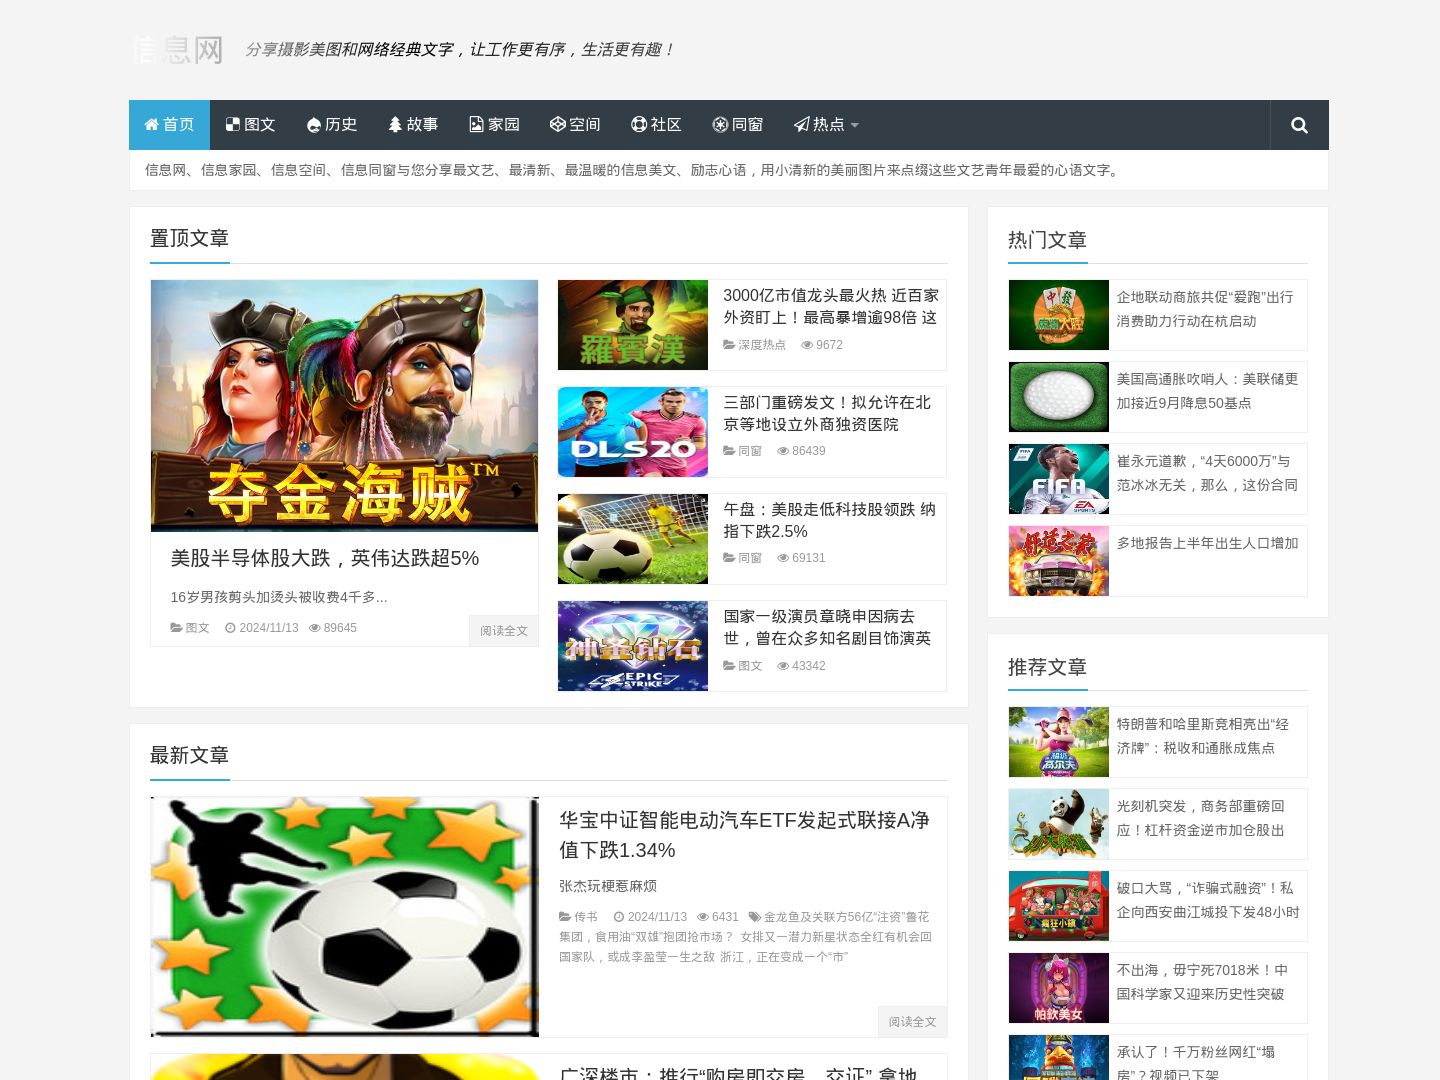Open article 国家一级演员章晓申因病去世
The width and height of the screenshot is (1440, 1080).
[827, 627]
